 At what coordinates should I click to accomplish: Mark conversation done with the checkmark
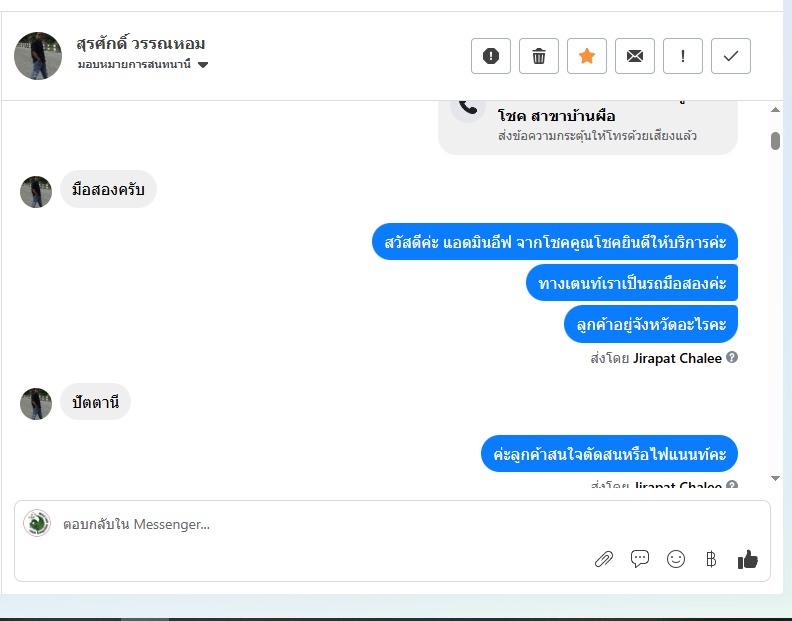point(730,56)
